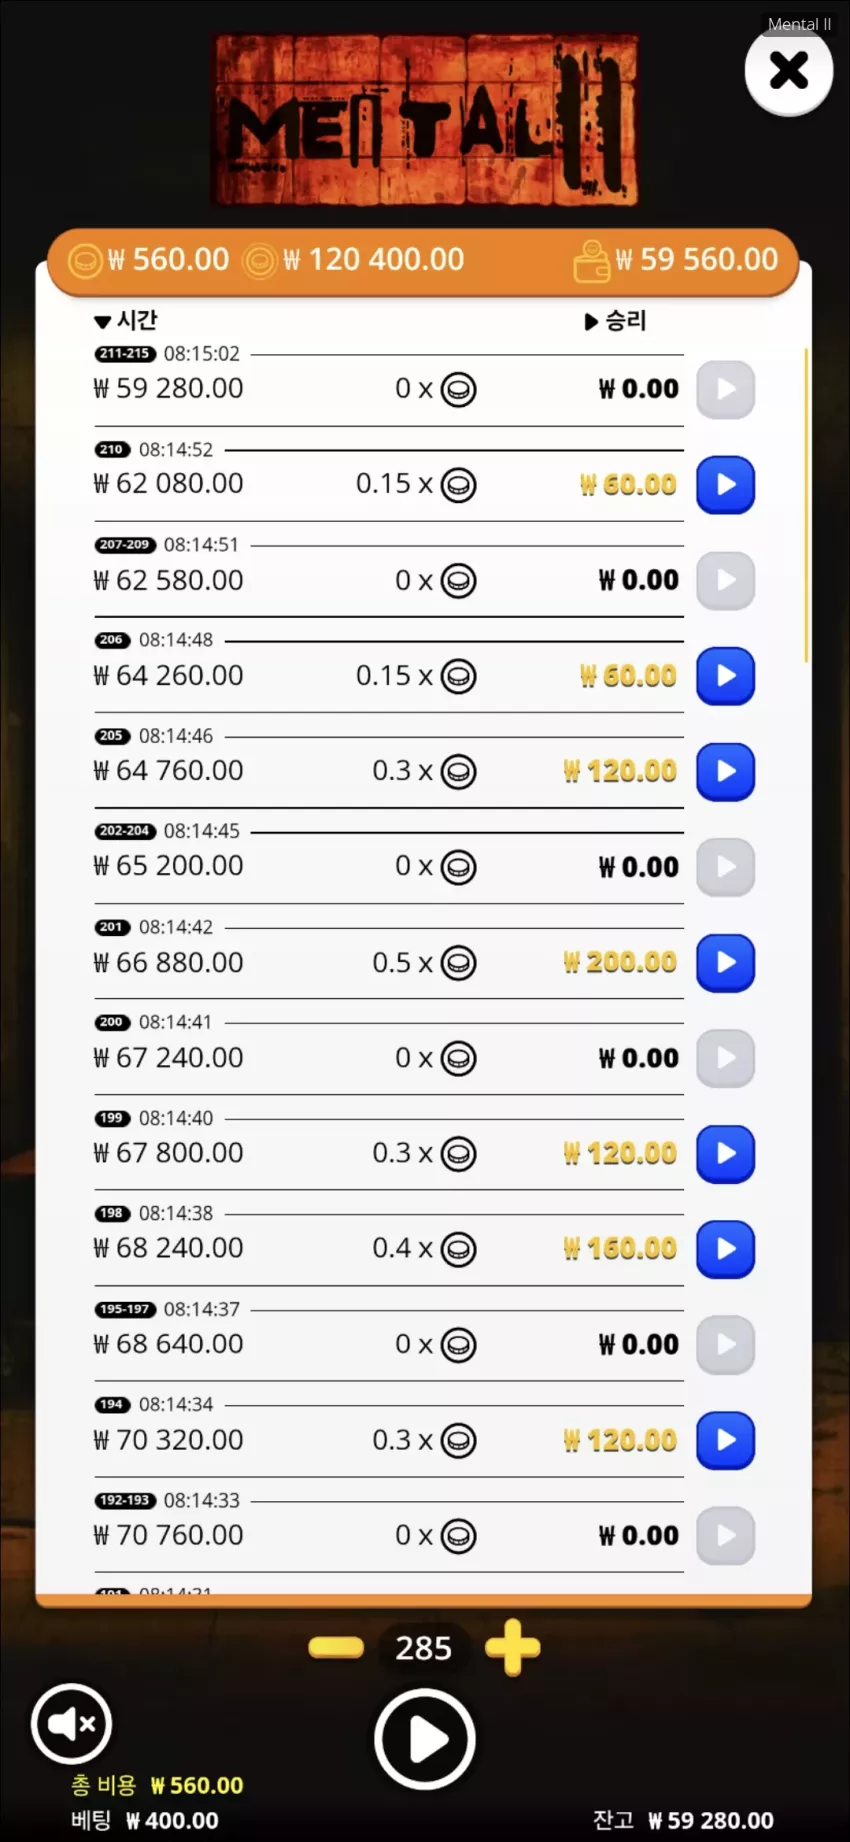Replay round 205 winning ₩120.00
The height and width of the screenshot is (1842, 850).
click(725, 772)
